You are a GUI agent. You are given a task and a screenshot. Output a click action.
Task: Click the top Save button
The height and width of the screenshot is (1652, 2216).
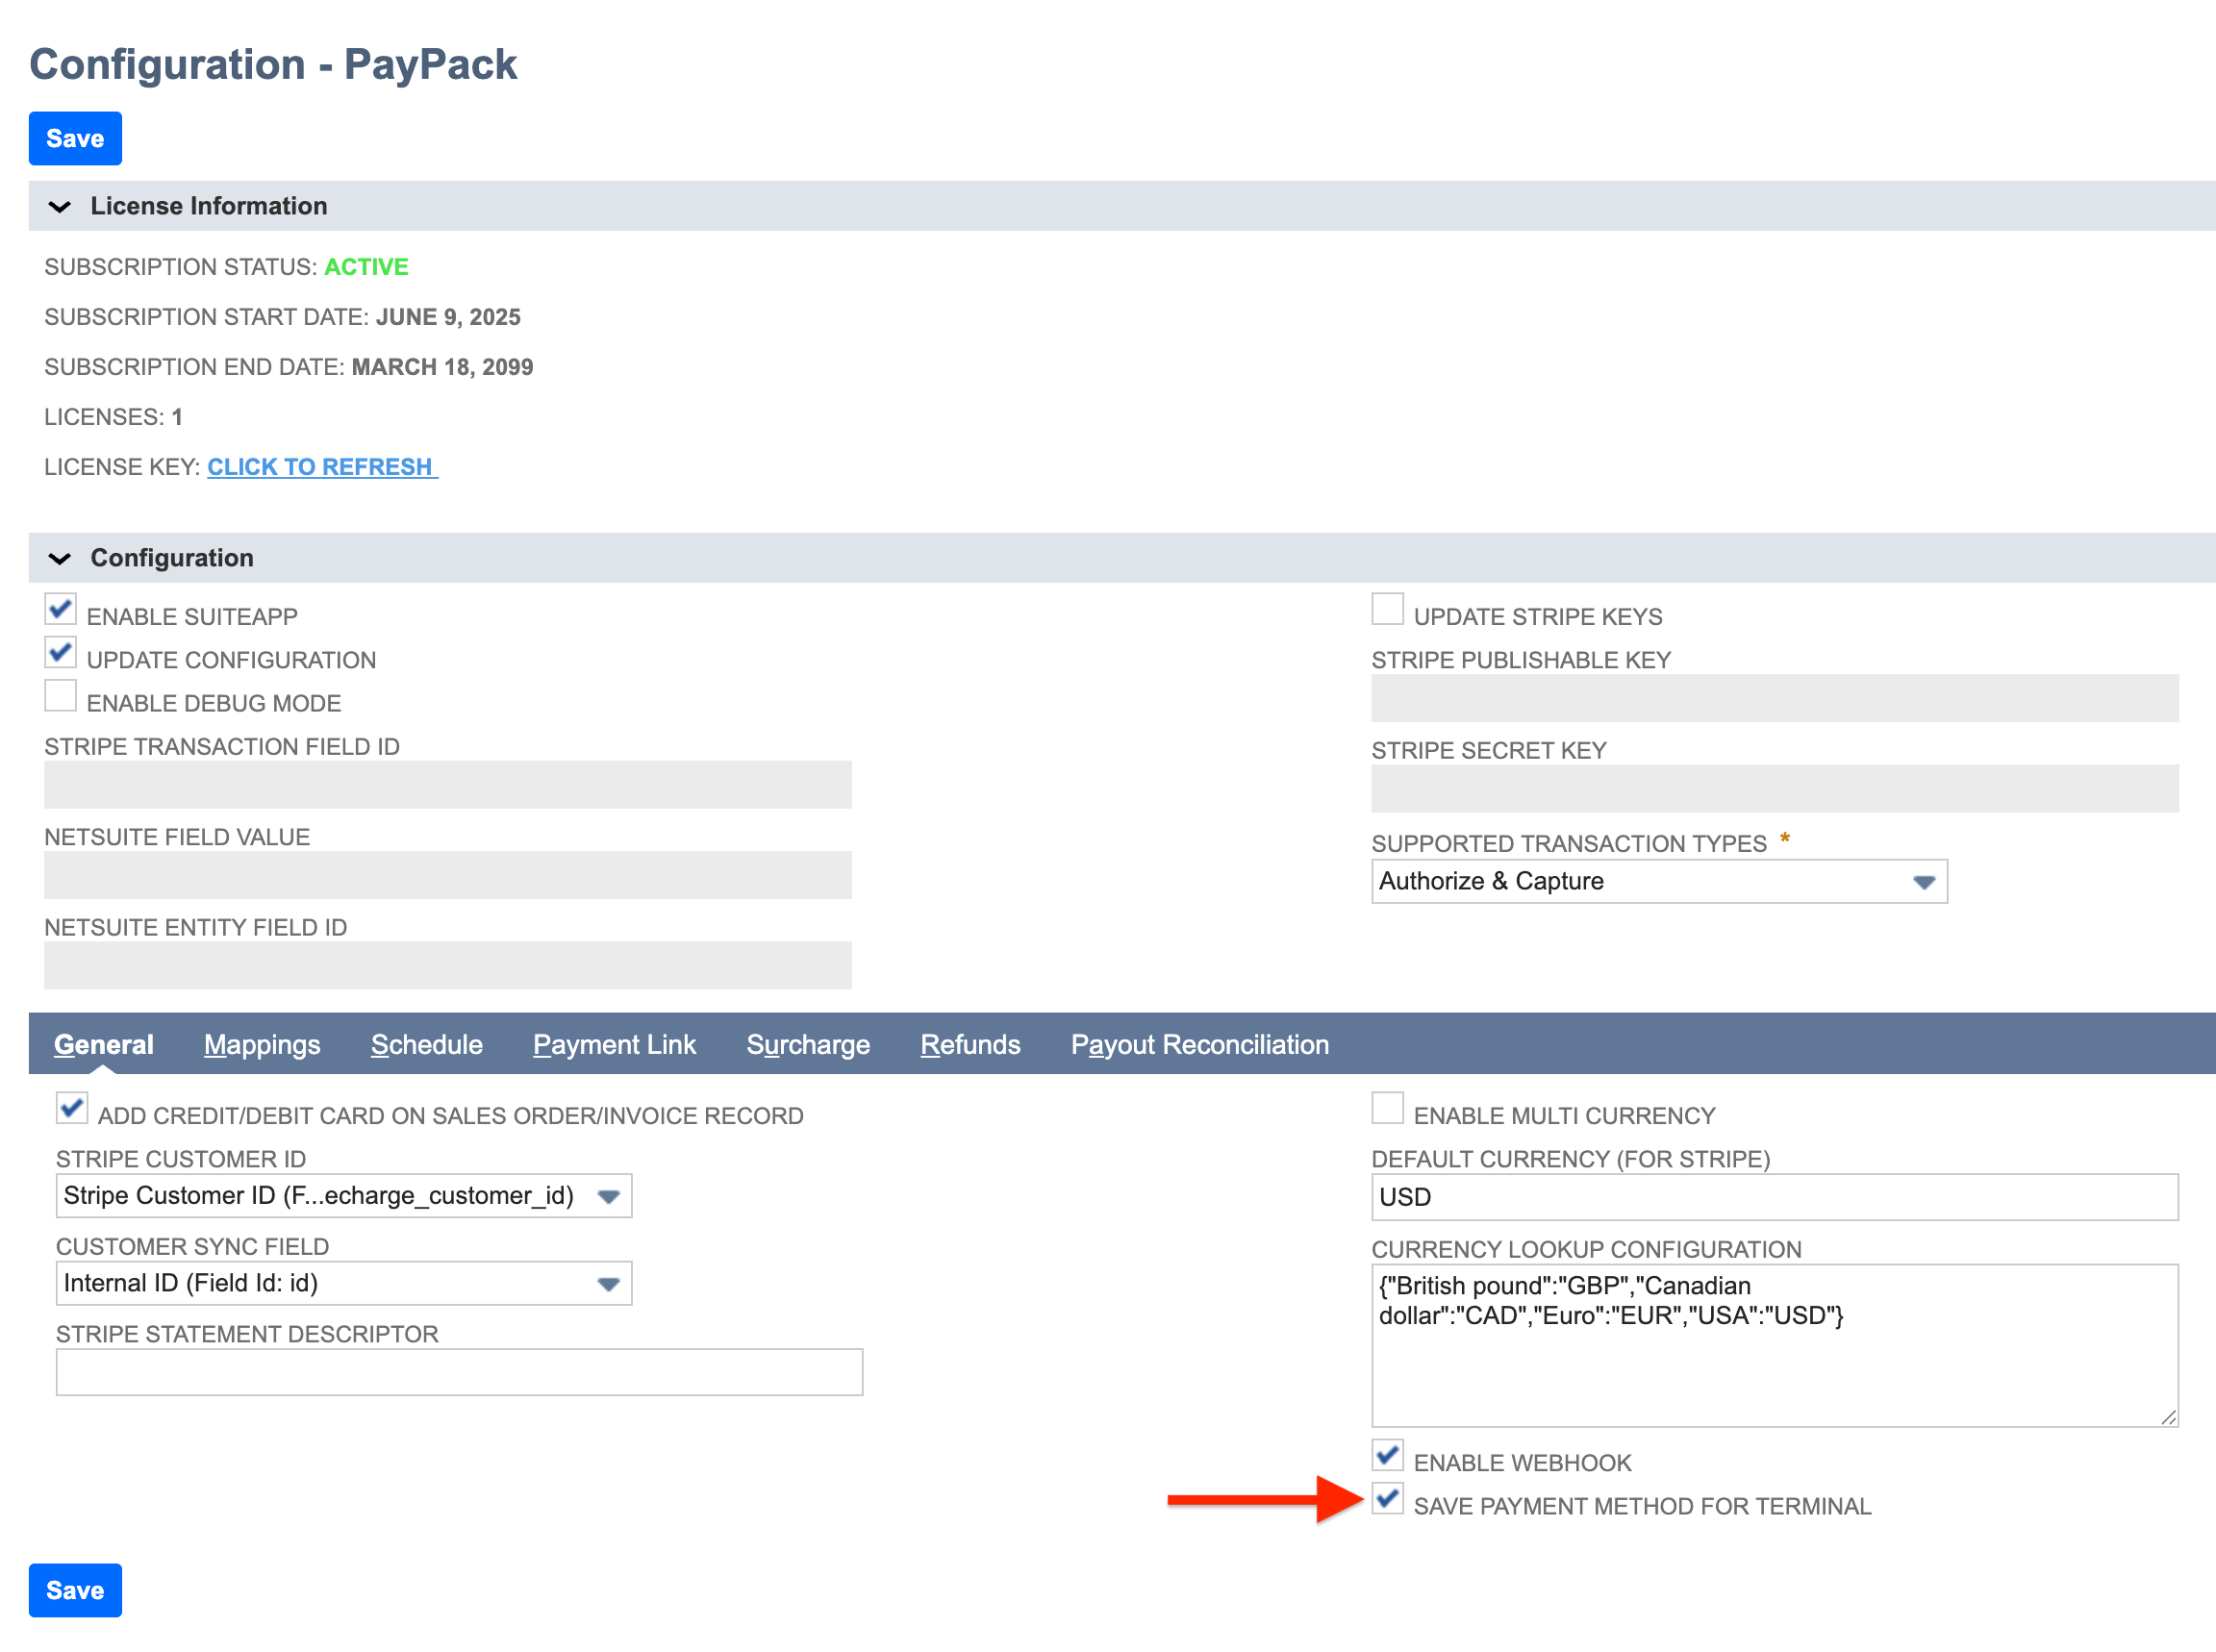tap(74, 138)
